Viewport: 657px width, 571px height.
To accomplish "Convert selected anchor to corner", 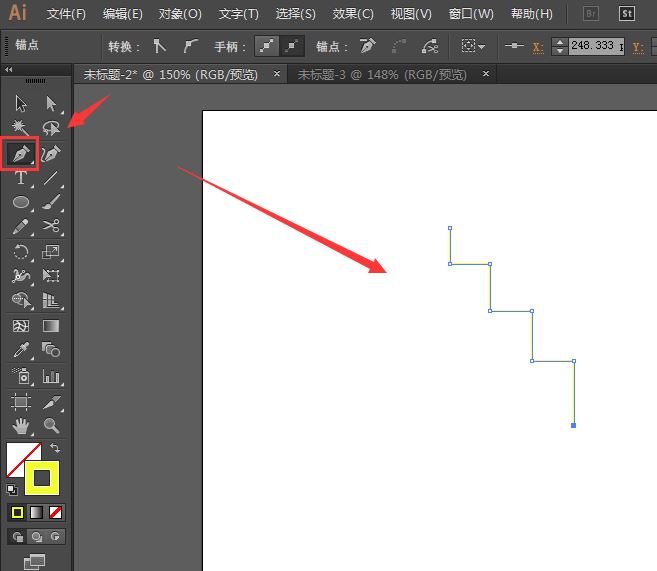I will point(159,46).
